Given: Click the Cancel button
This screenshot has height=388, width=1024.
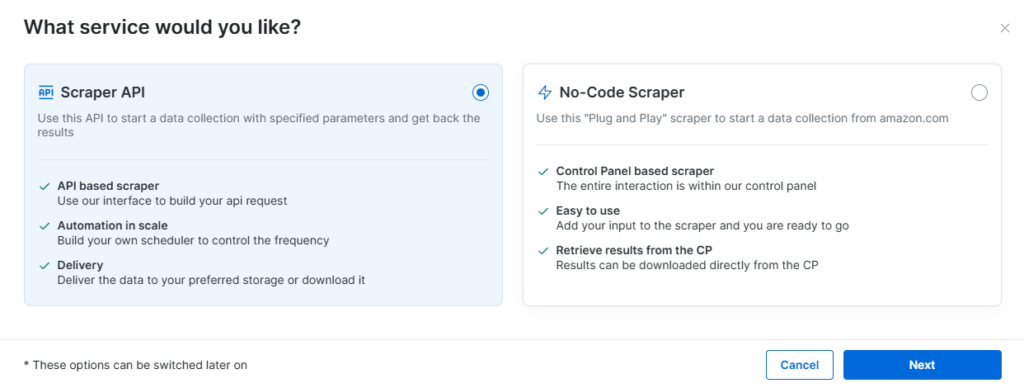Looking at the screenshot, I should pos(799,364).
